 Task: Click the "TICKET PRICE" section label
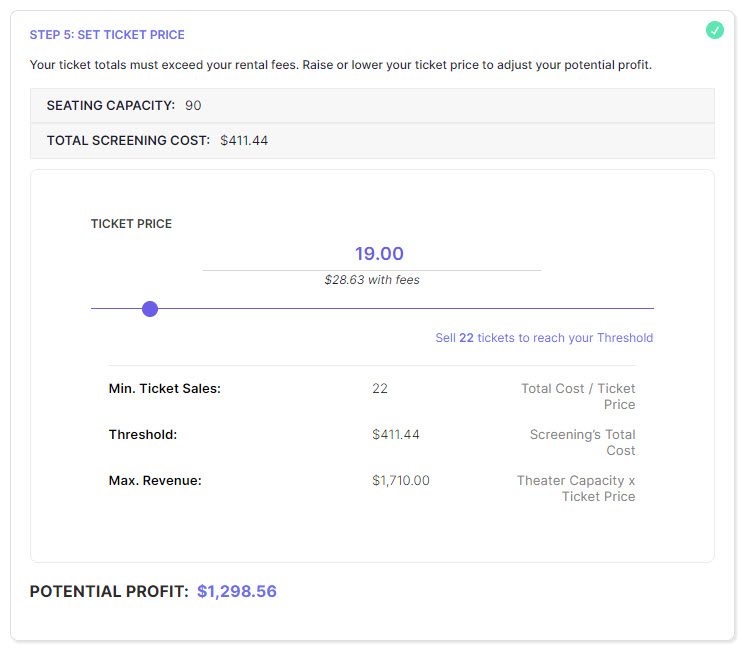click(131, 224)
